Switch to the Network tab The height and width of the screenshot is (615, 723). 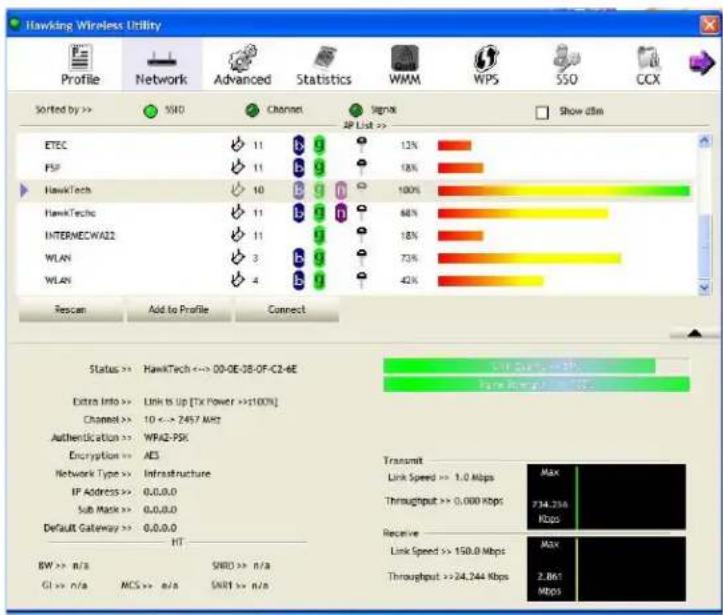(161, 65)
